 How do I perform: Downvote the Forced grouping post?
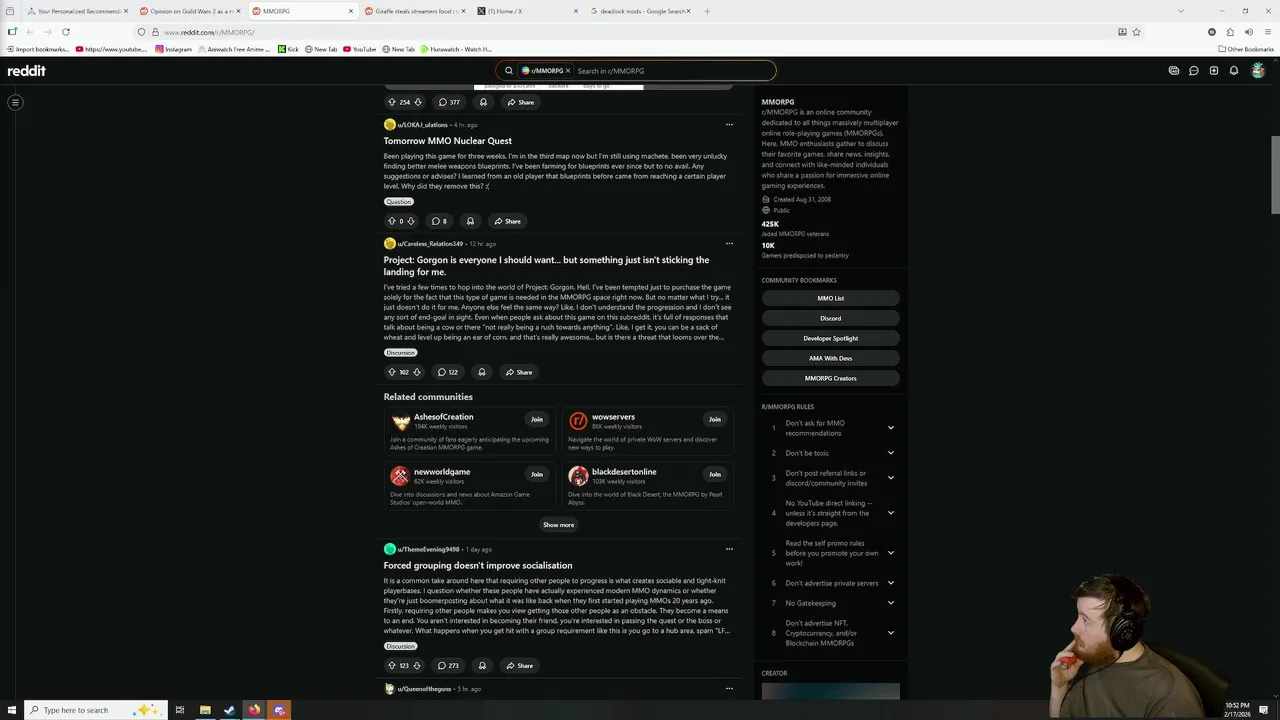point(416,665)
